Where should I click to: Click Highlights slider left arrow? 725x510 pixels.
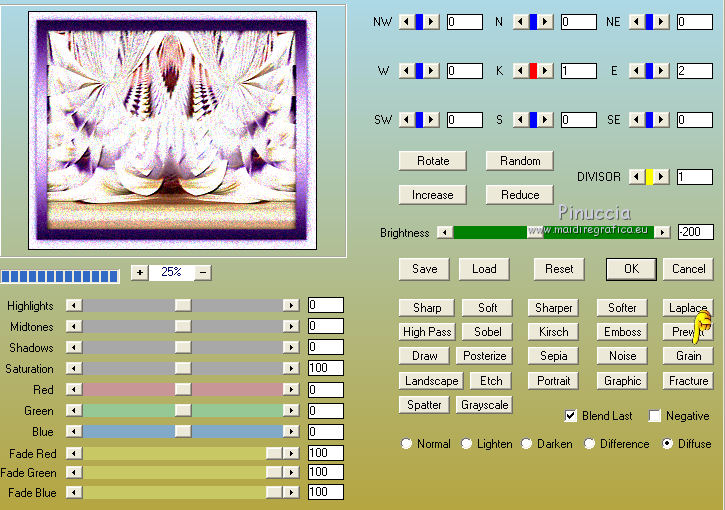point(74,305)
